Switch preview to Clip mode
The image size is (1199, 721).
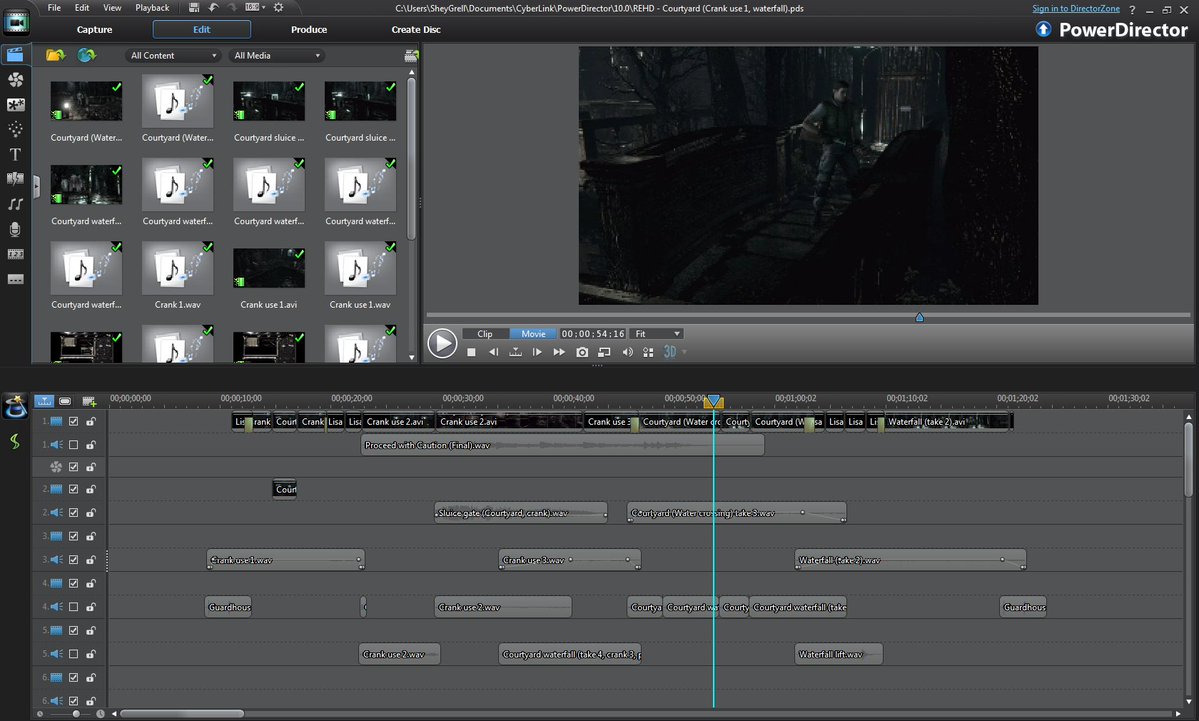484,333
